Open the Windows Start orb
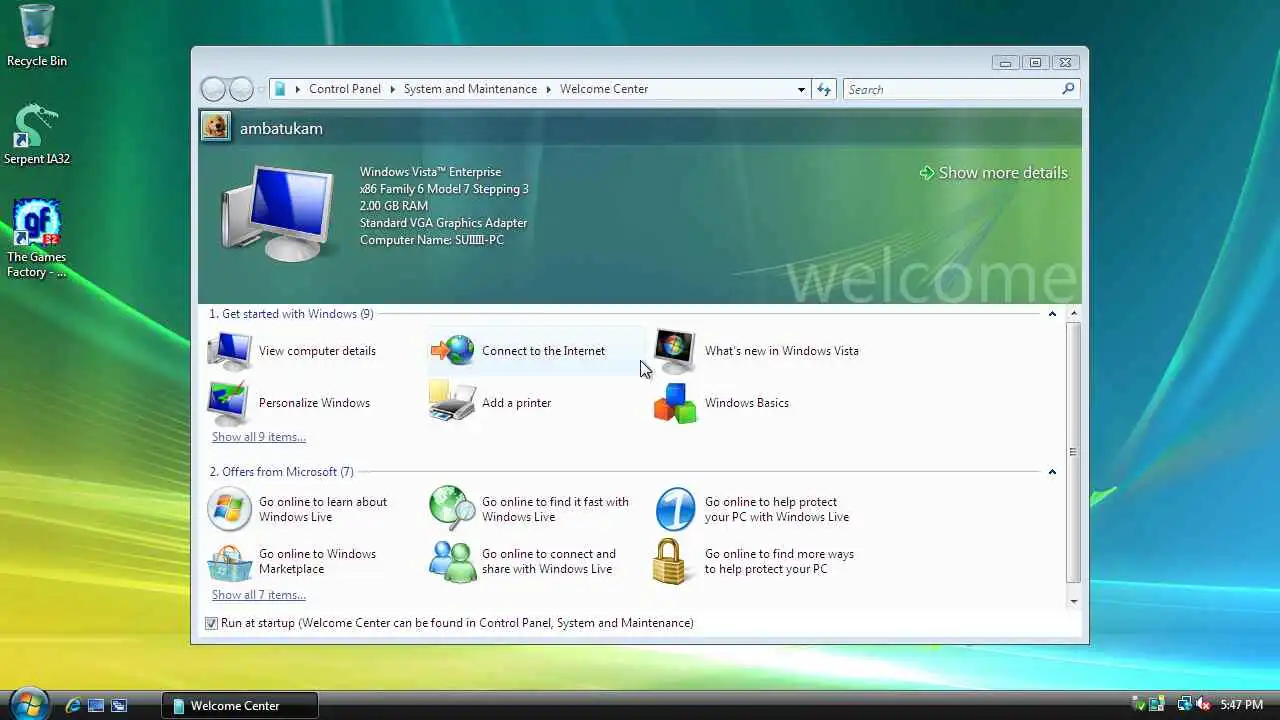Screen dimensions: 1280x720 point(28,704)
